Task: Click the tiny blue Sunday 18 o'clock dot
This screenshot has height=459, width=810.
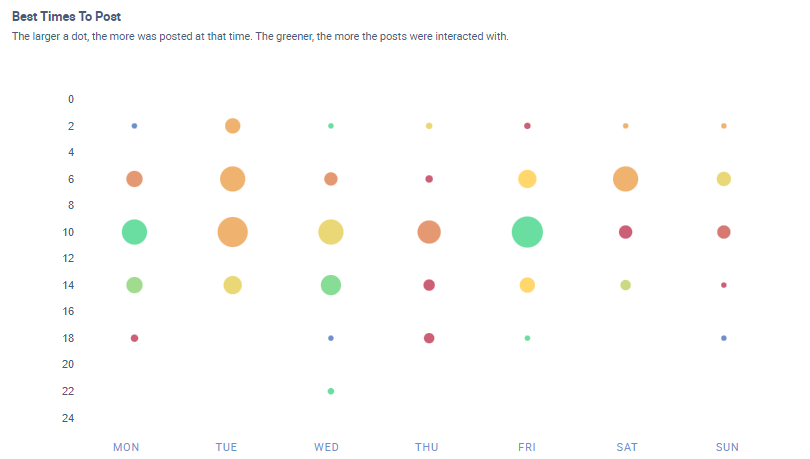Action: click(724, 338)
